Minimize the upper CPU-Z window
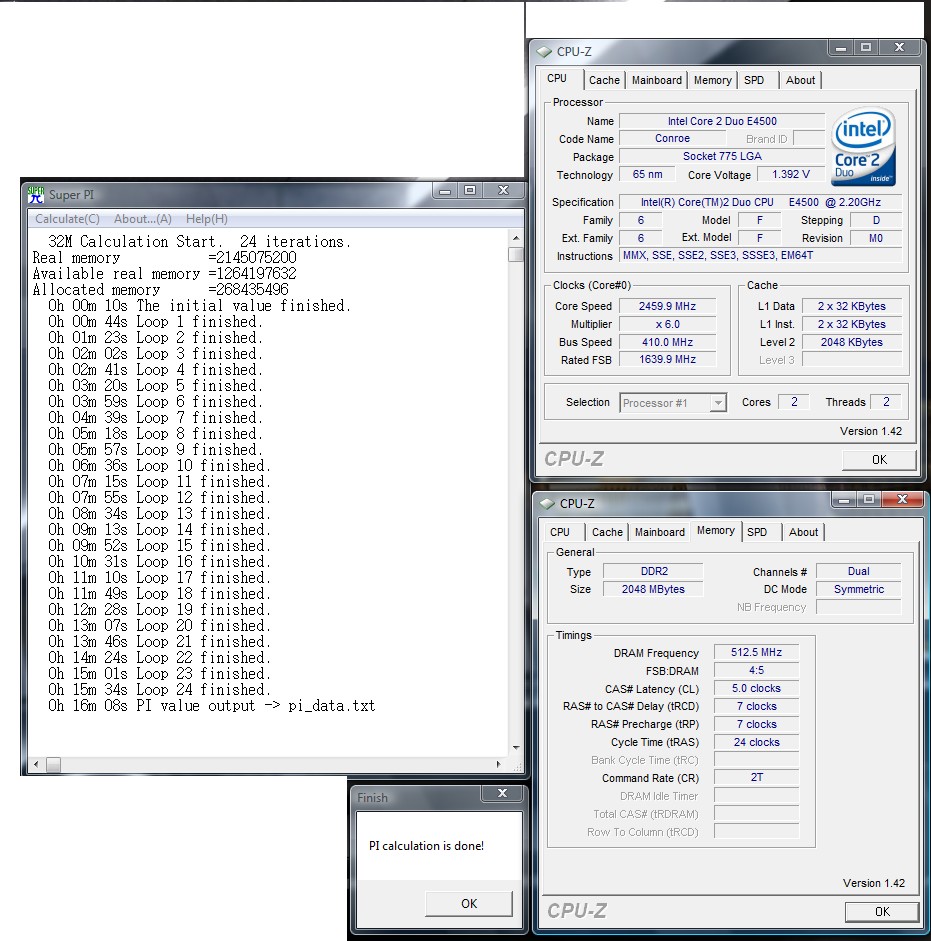 point(841,48)
